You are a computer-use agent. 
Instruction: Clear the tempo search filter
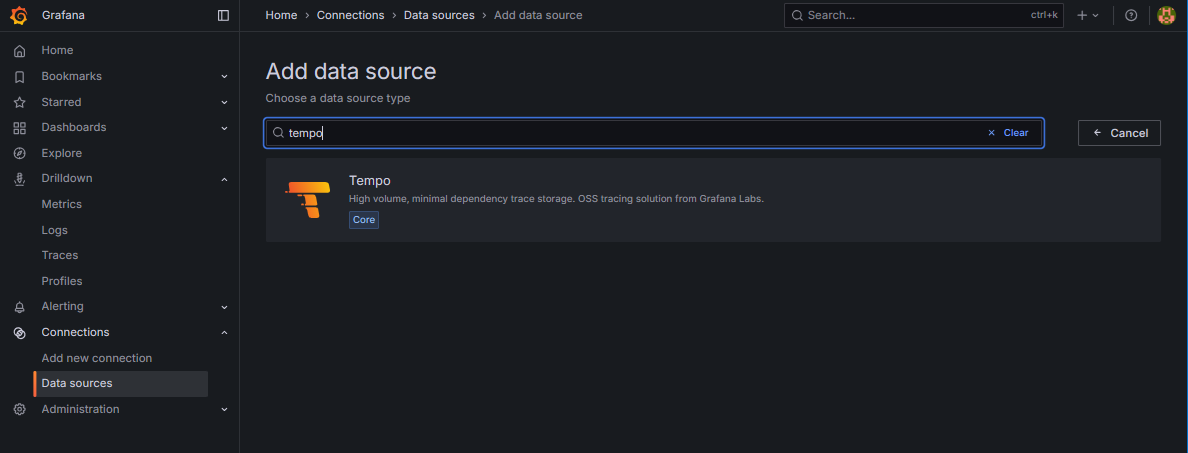tap(1008, 133)
